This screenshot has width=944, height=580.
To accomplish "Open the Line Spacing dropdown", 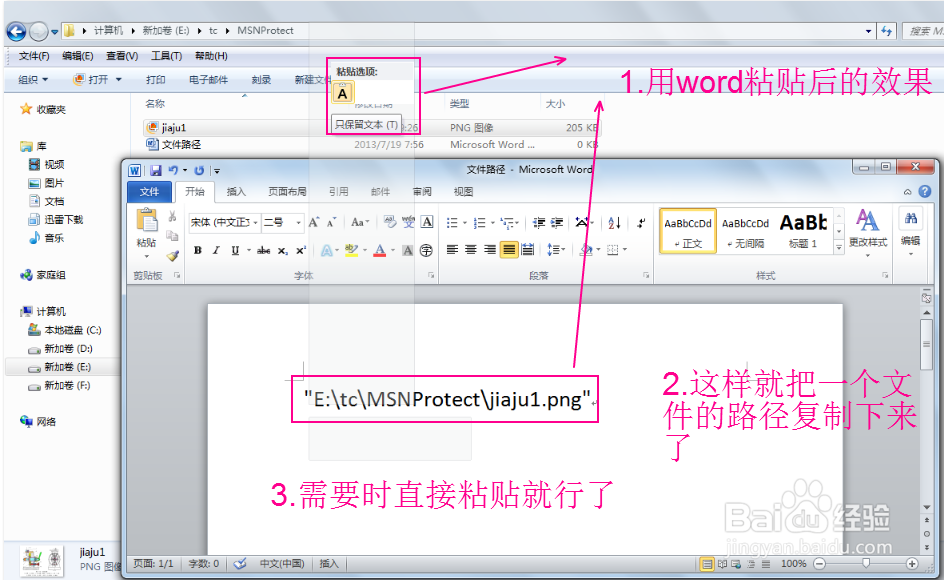I will tap(556, 249).
